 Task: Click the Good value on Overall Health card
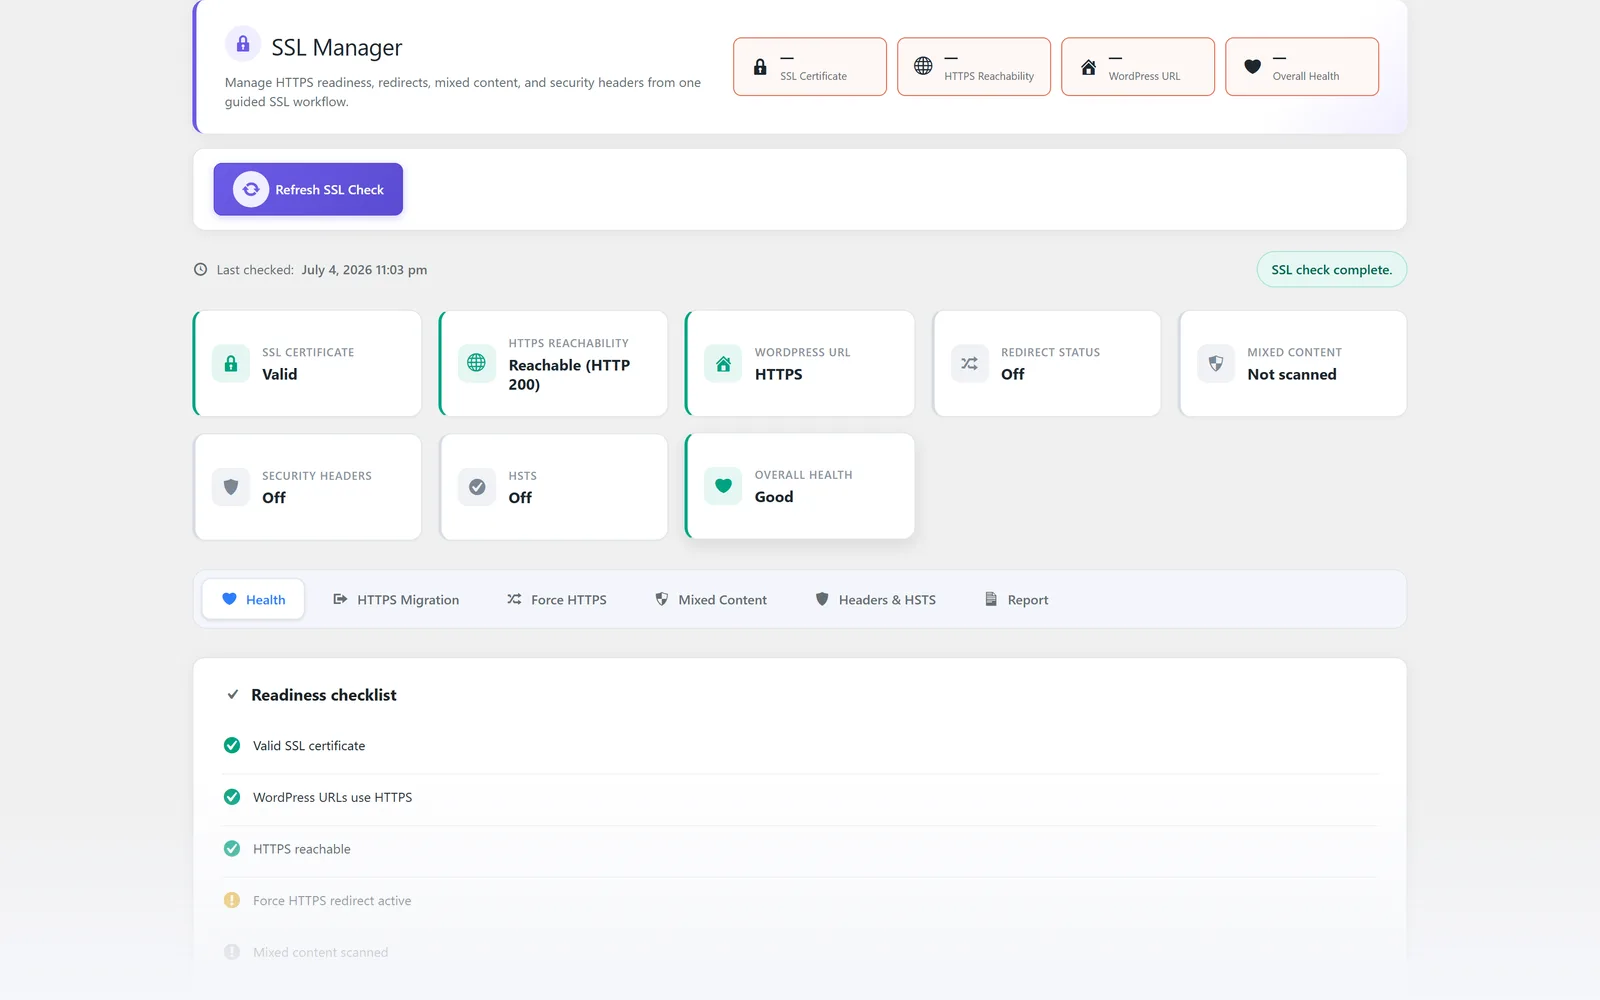tap(774, 497)
